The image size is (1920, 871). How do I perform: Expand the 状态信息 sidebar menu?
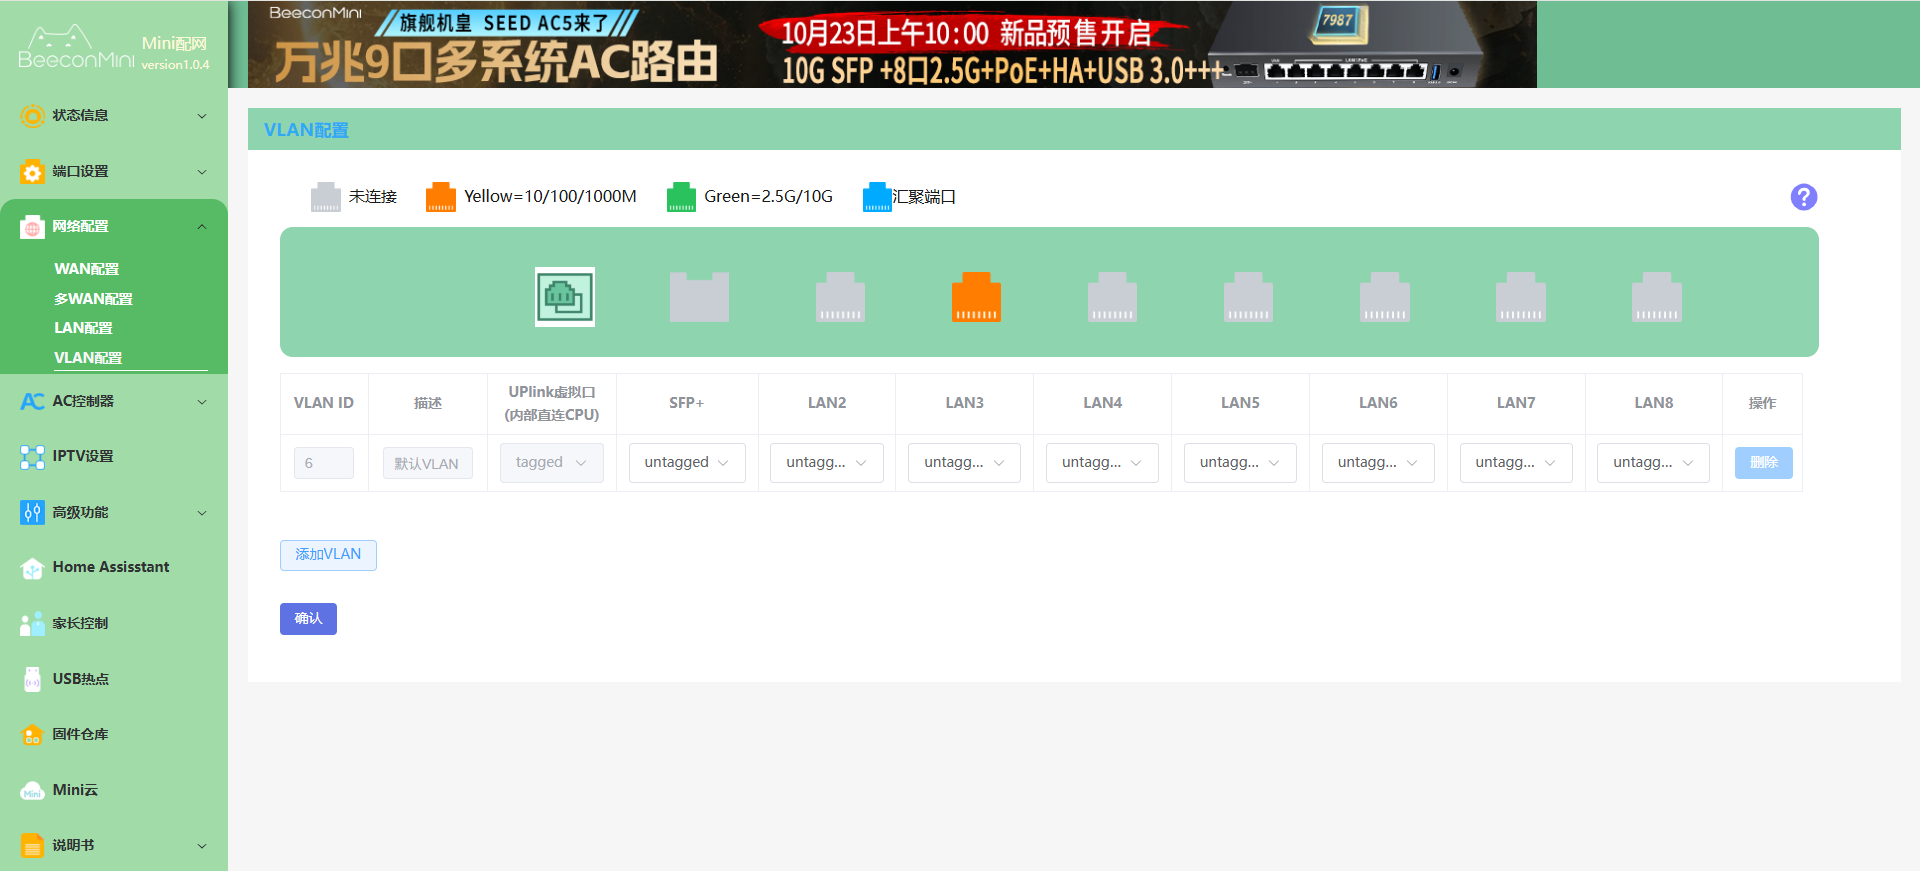pyautogui.click(x=114, y=116)
